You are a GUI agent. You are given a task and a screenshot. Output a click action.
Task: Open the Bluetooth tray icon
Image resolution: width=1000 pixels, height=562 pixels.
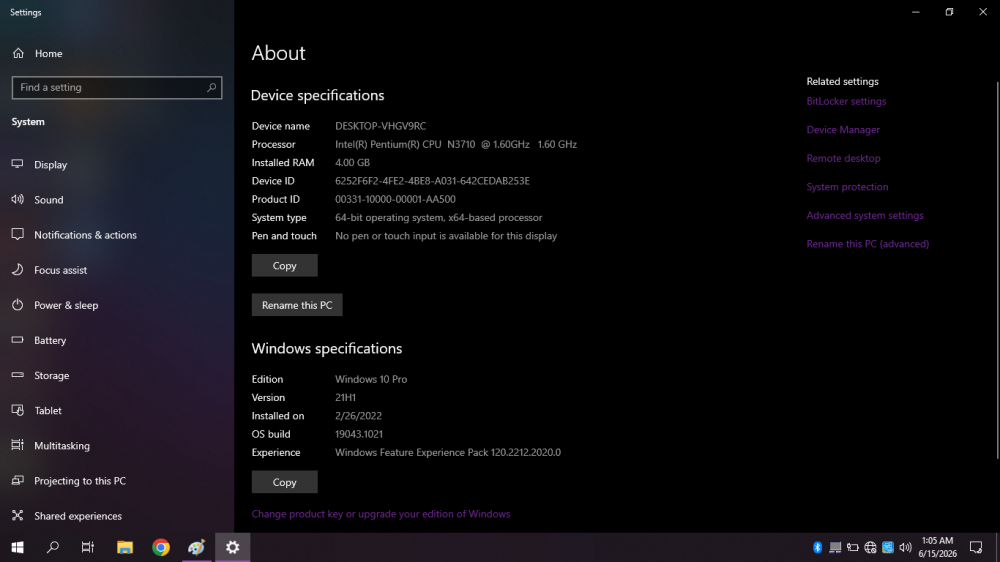[x=818, y=547]
